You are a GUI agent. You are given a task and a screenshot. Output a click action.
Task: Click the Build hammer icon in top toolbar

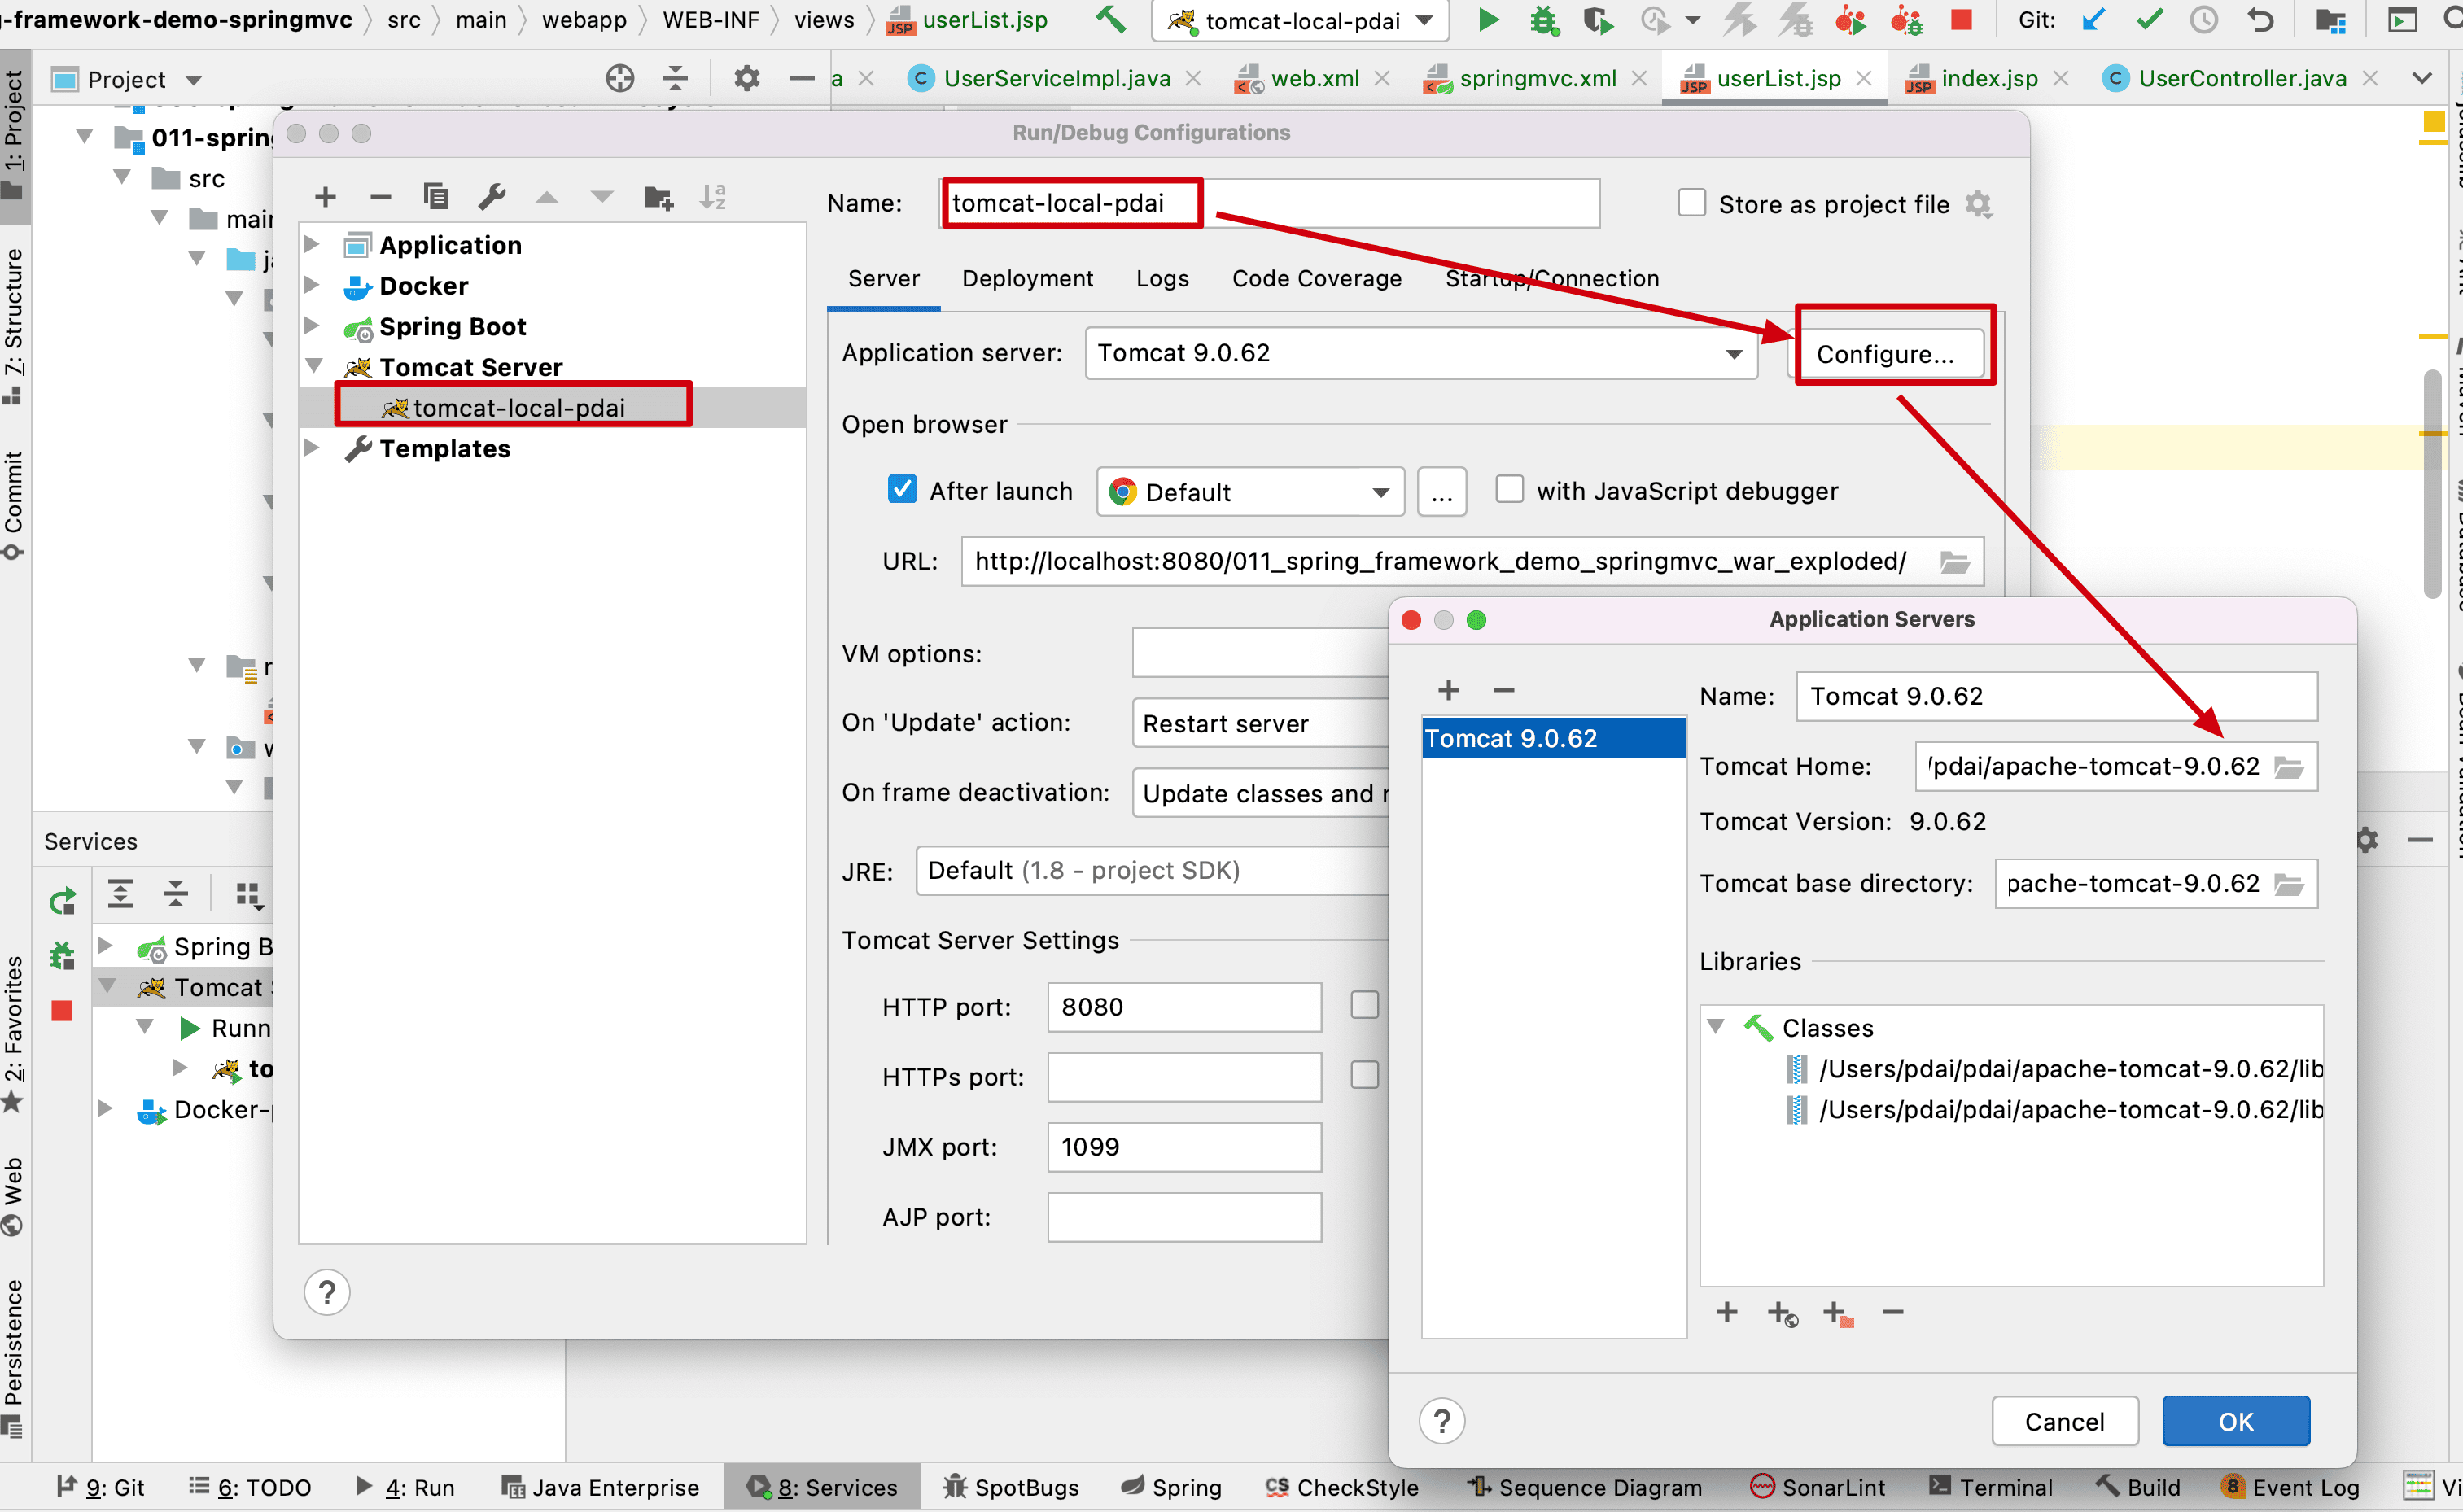pyautogui.click(x=1110, y=20)
